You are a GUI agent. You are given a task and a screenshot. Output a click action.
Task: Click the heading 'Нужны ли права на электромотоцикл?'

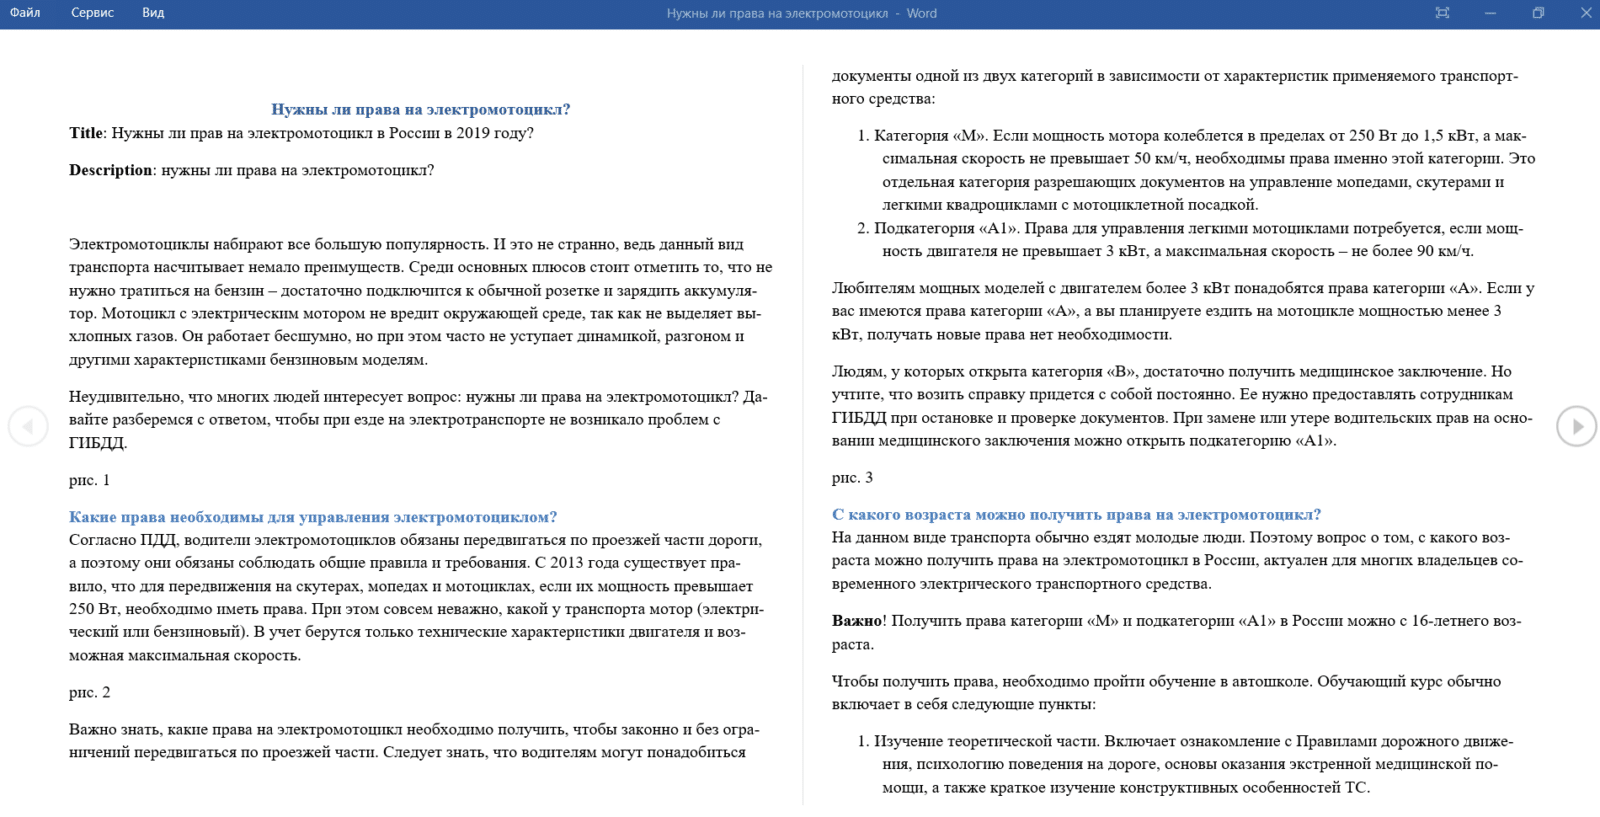(420, 109)
